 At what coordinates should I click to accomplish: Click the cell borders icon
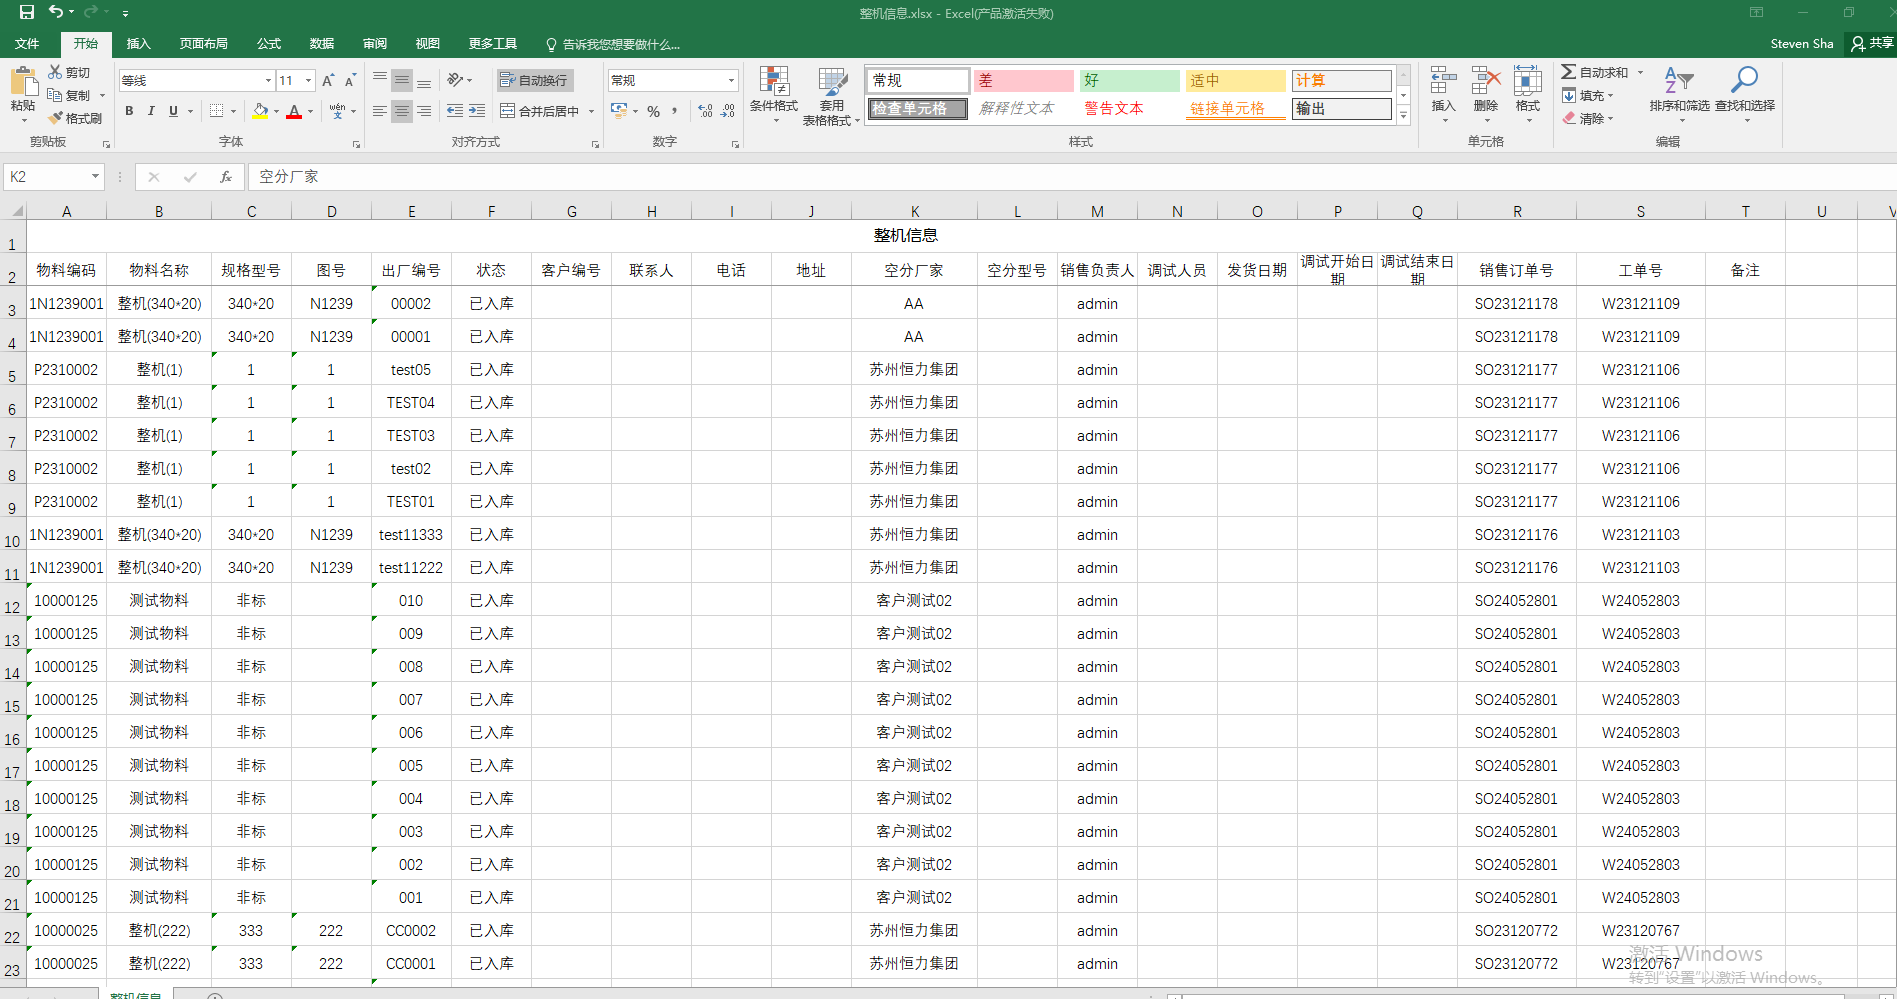pos(216,111)
